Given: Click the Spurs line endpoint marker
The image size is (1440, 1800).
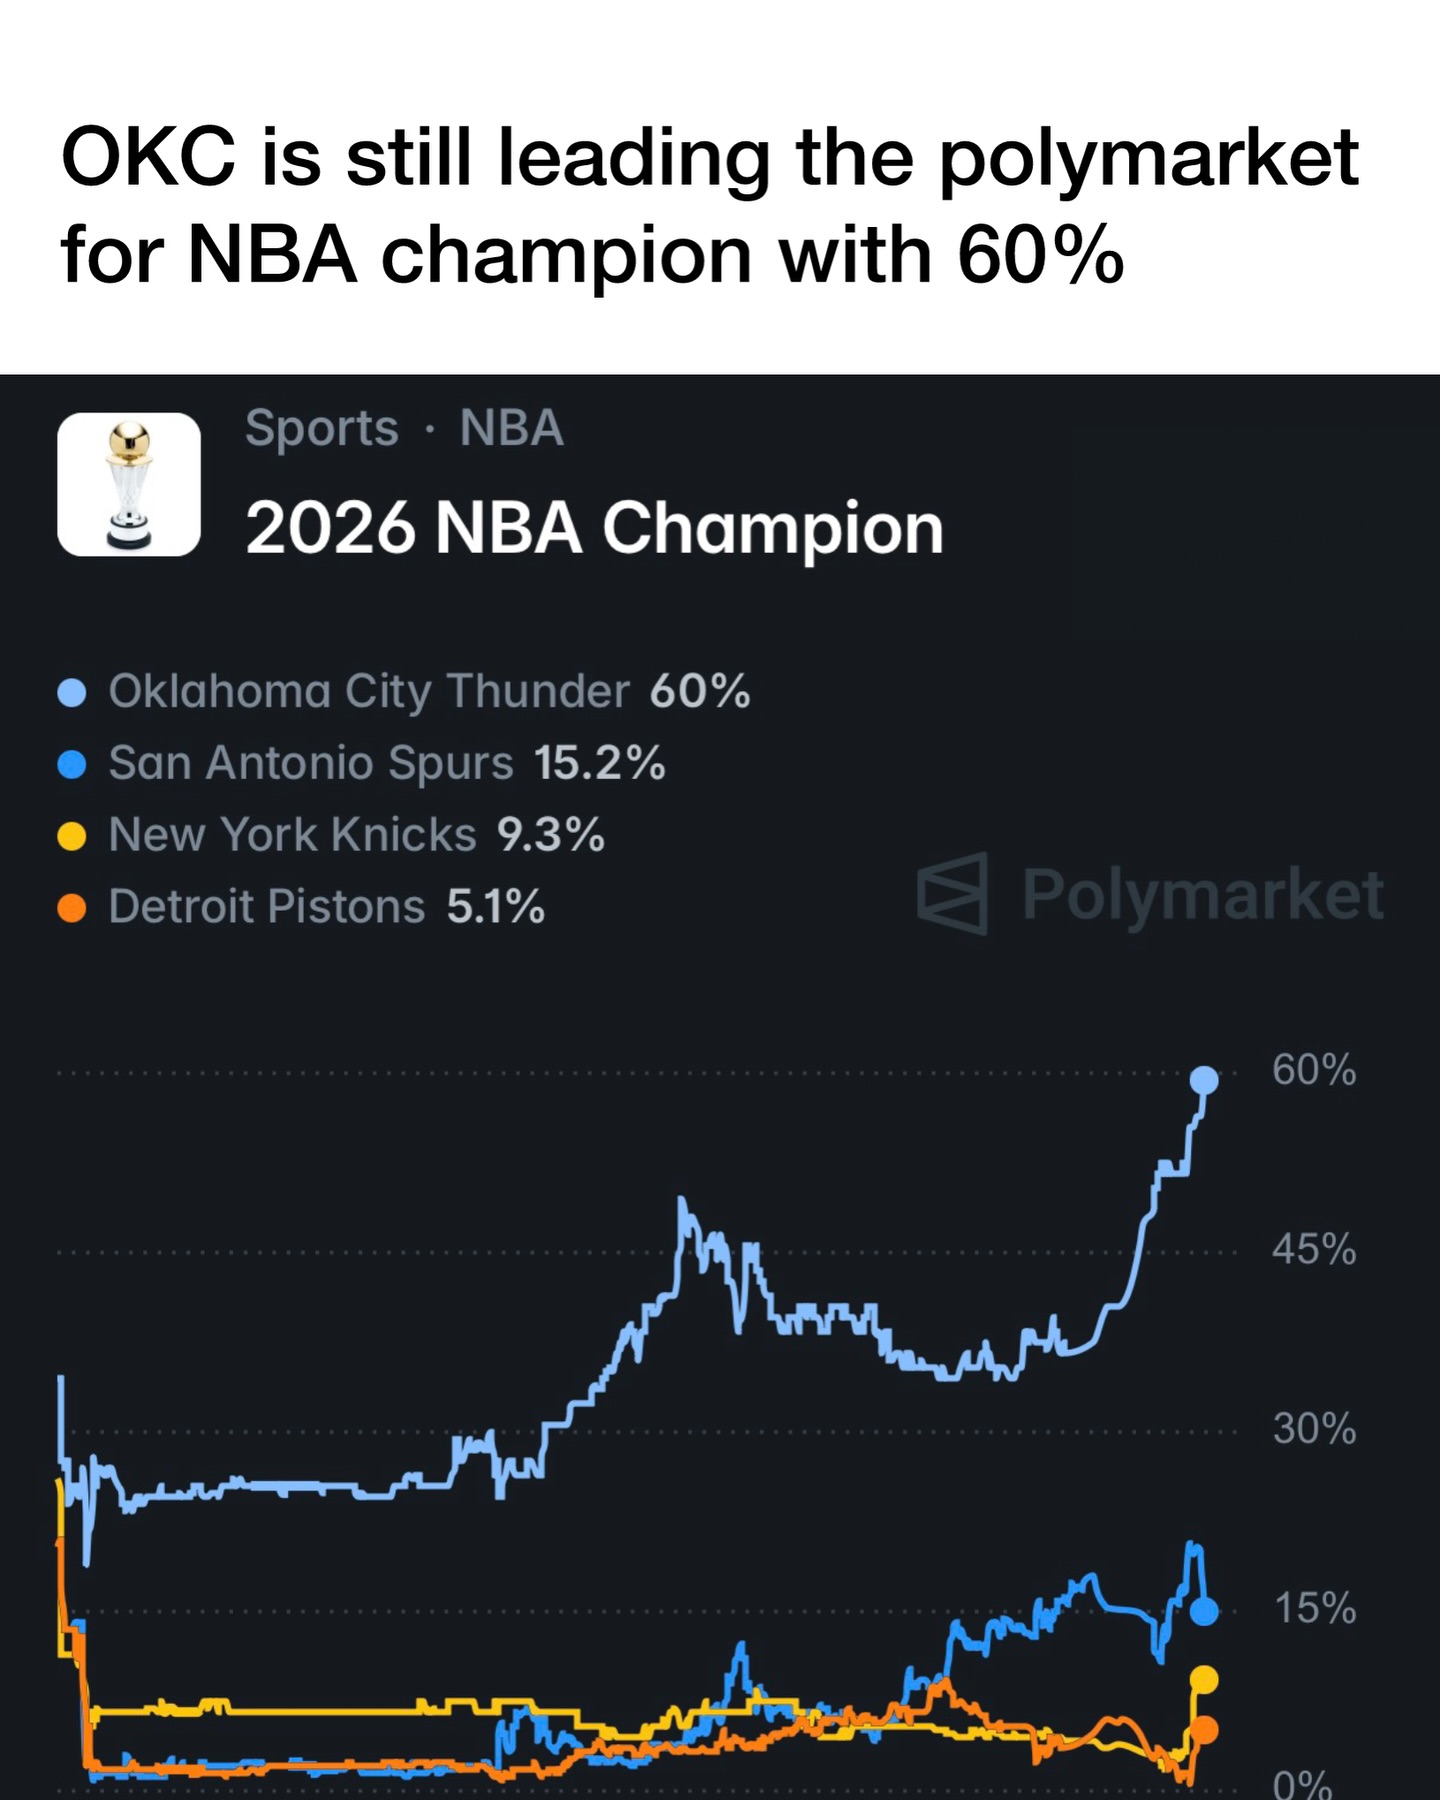Looking at the screenshot, I should pos(1205,1611).
